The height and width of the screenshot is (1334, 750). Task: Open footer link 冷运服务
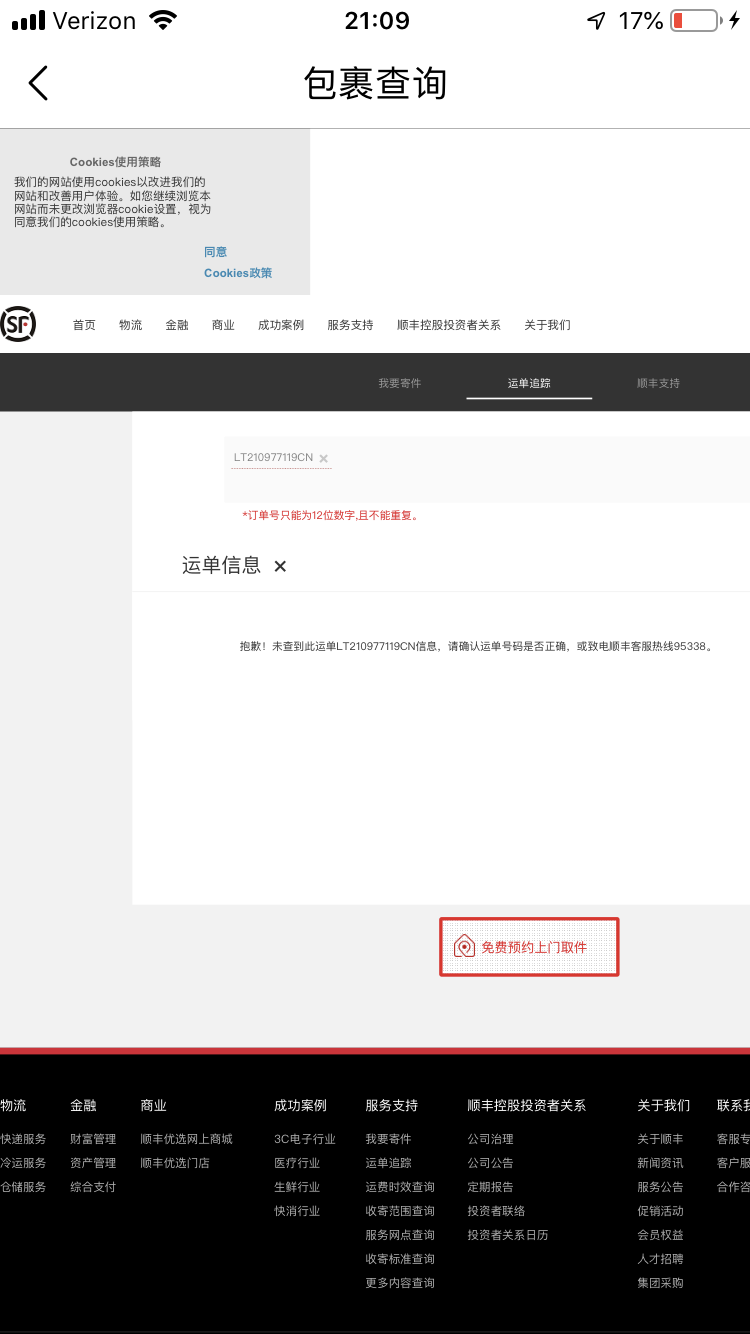click(23, 1163)
